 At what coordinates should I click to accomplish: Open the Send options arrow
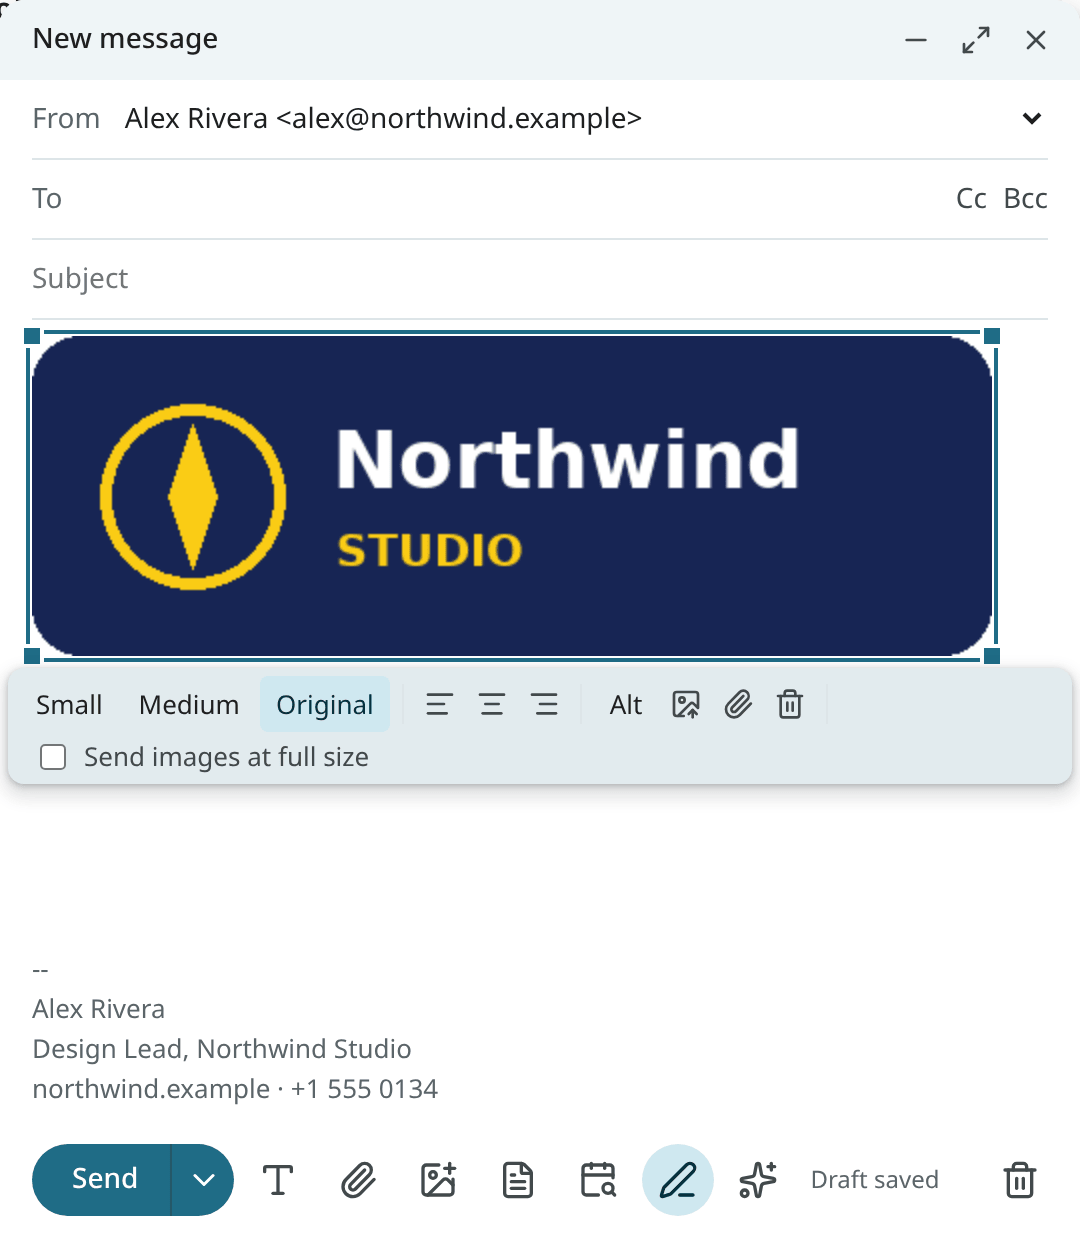(203, 1180)
